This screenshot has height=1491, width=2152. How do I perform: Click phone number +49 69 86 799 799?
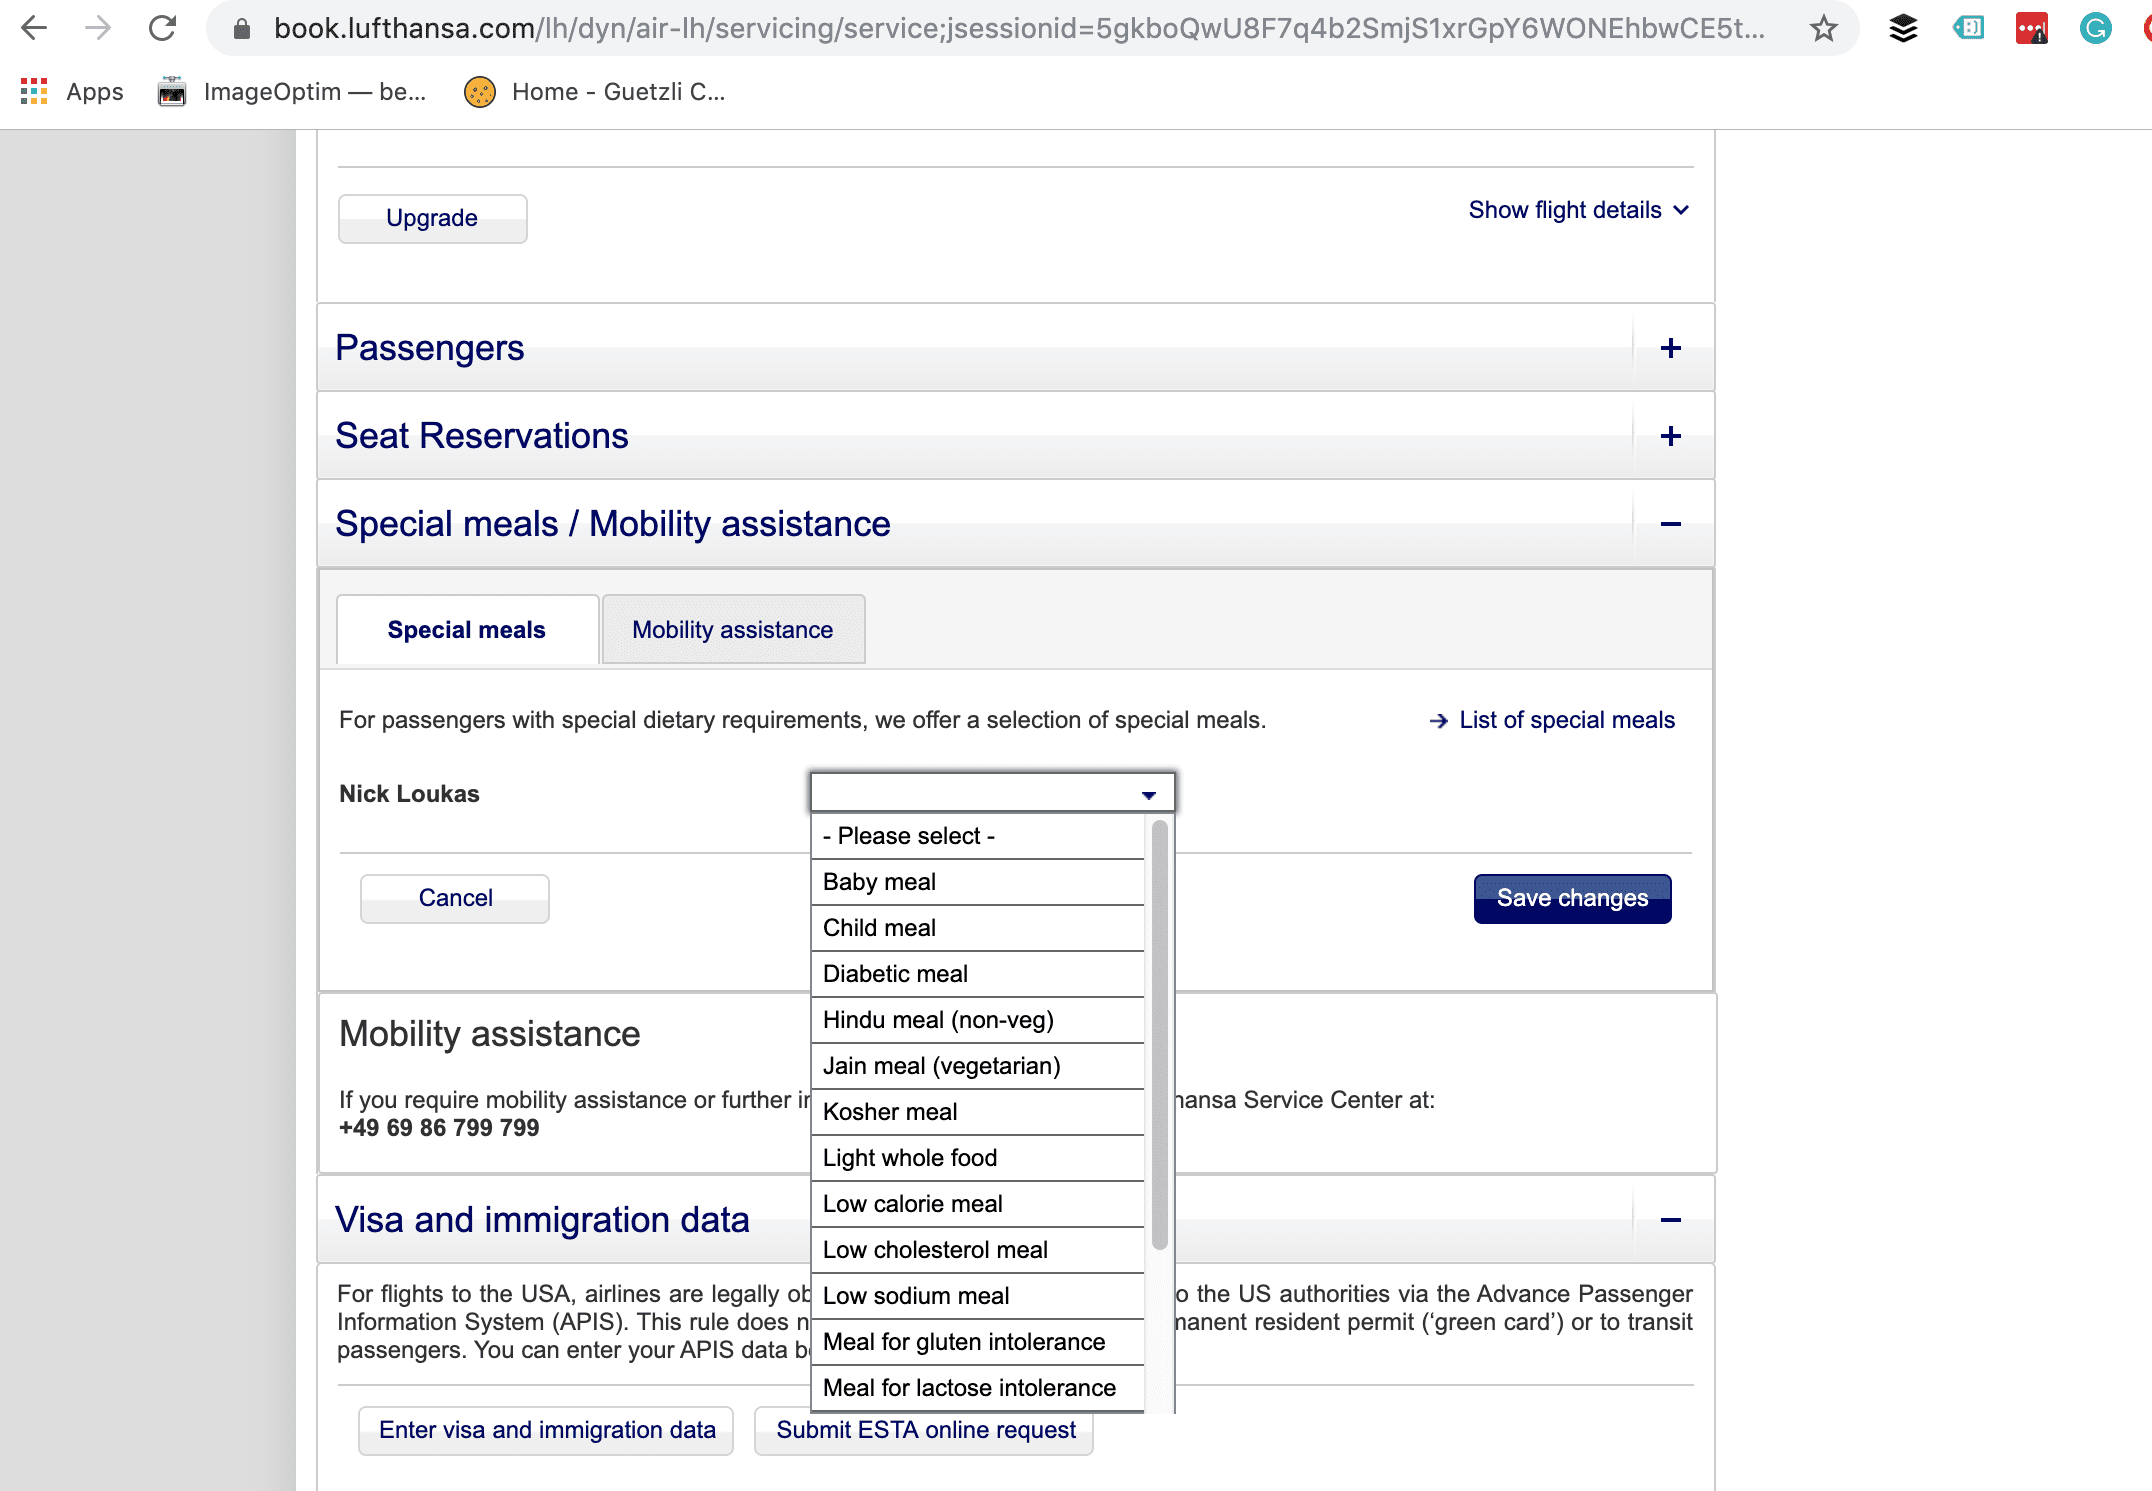click(x=439, y=1128)
